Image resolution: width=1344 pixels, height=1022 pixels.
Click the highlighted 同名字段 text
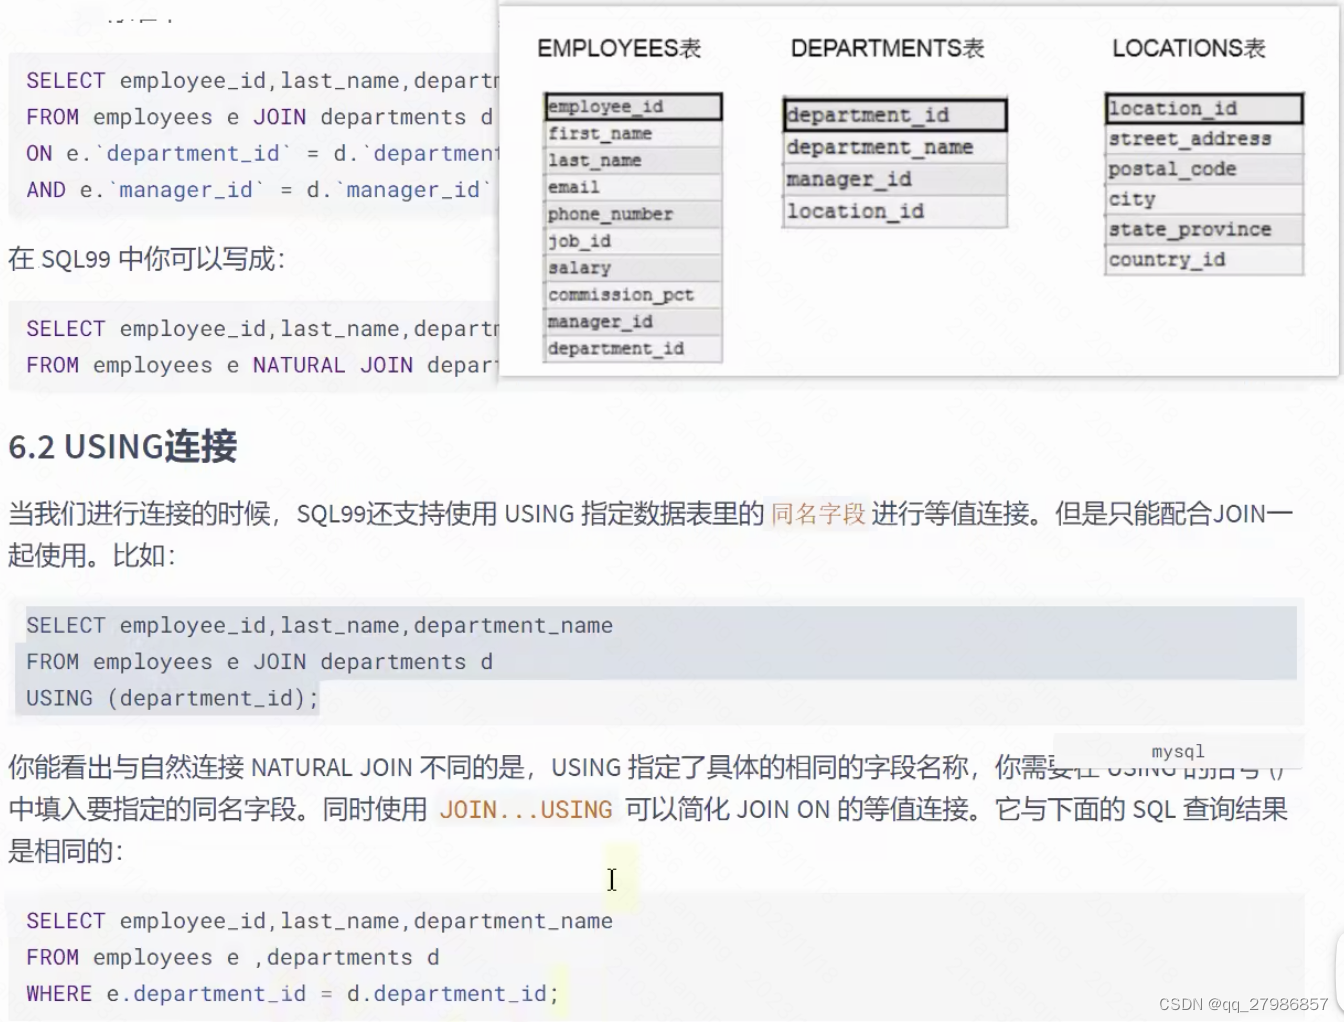[x=818, y=514]
